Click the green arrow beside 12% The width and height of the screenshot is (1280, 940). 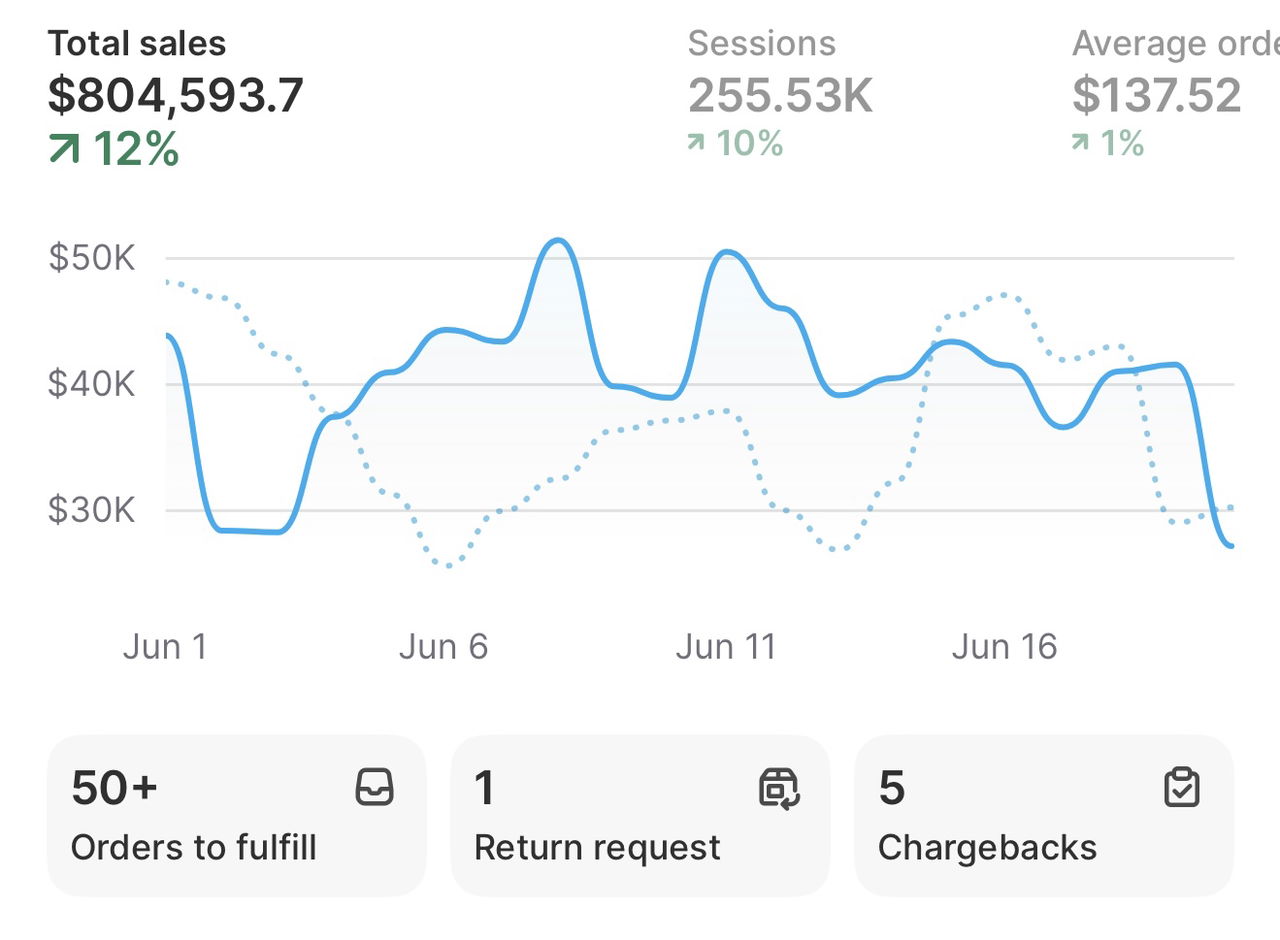coord(65,150)
